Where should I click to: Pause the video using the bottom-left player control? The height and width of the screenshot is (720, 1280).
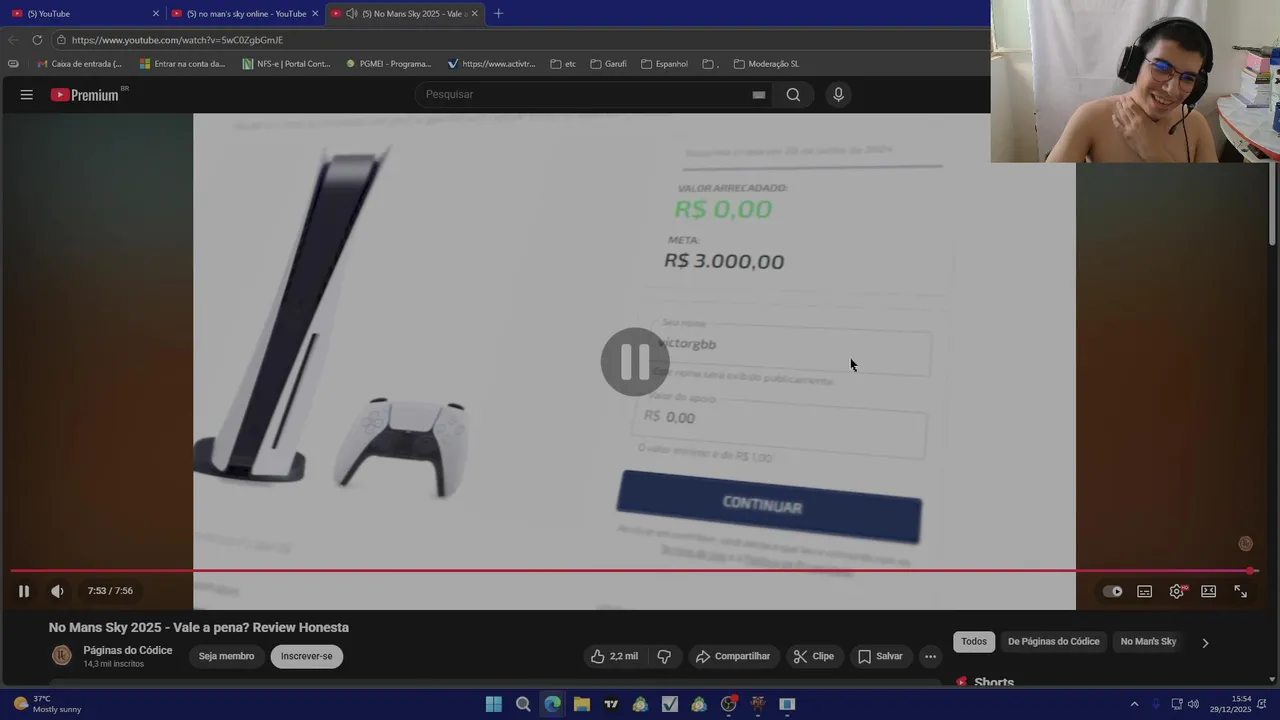pos(23,591)
